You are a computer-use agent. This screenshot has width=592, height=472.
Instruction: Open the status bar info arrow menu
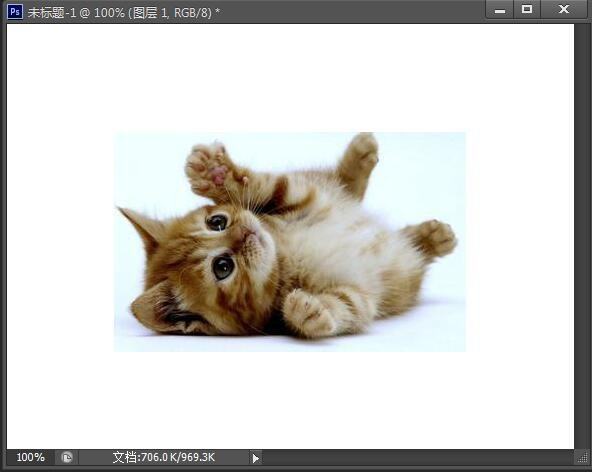tap(256, 458)
